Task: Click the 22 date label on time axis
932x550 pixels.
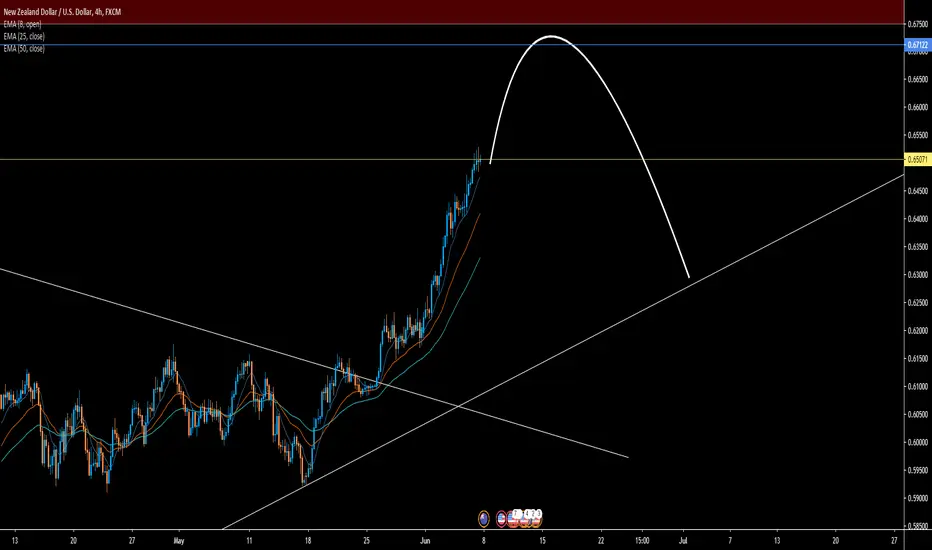Action: point(601,540)
